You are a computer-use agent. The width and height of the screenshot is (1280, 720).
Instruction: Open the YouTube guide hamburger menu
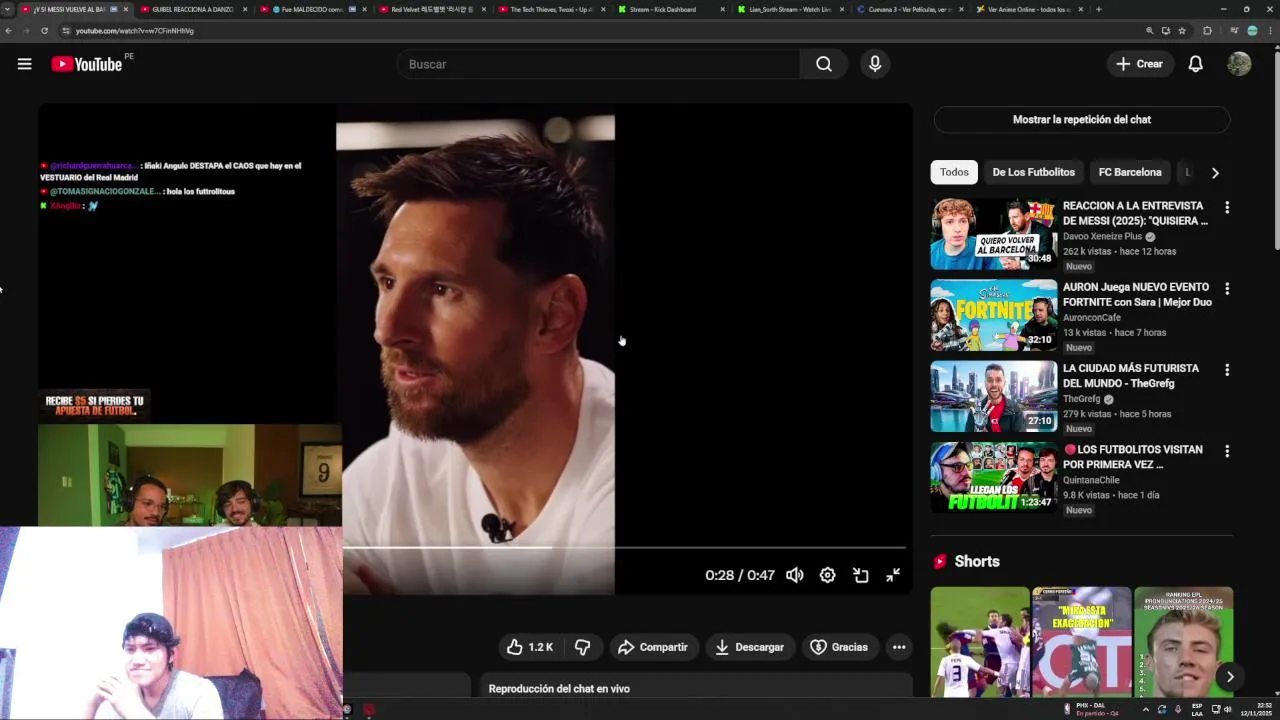pyautogui.click(x=24, y=64)
